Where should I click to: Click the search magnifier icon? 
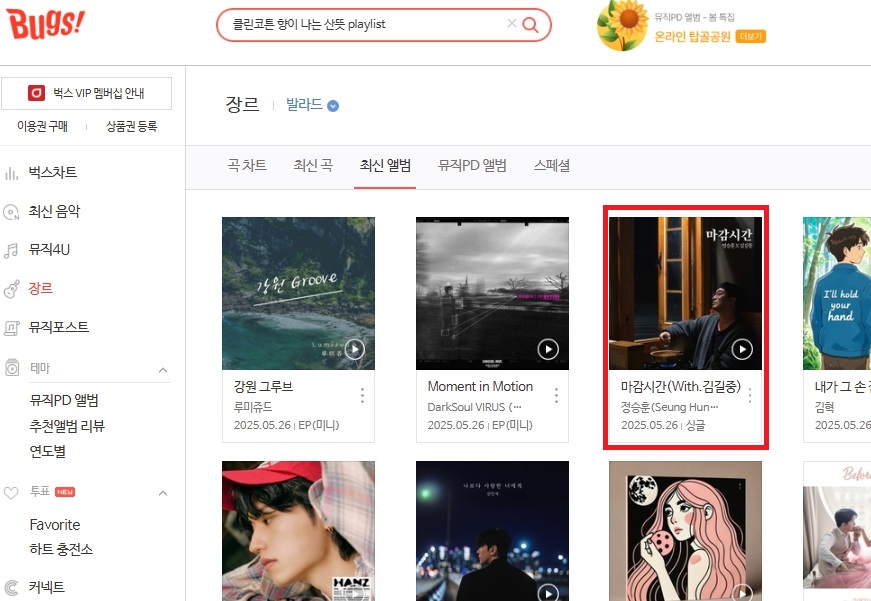tap(530, 24)
